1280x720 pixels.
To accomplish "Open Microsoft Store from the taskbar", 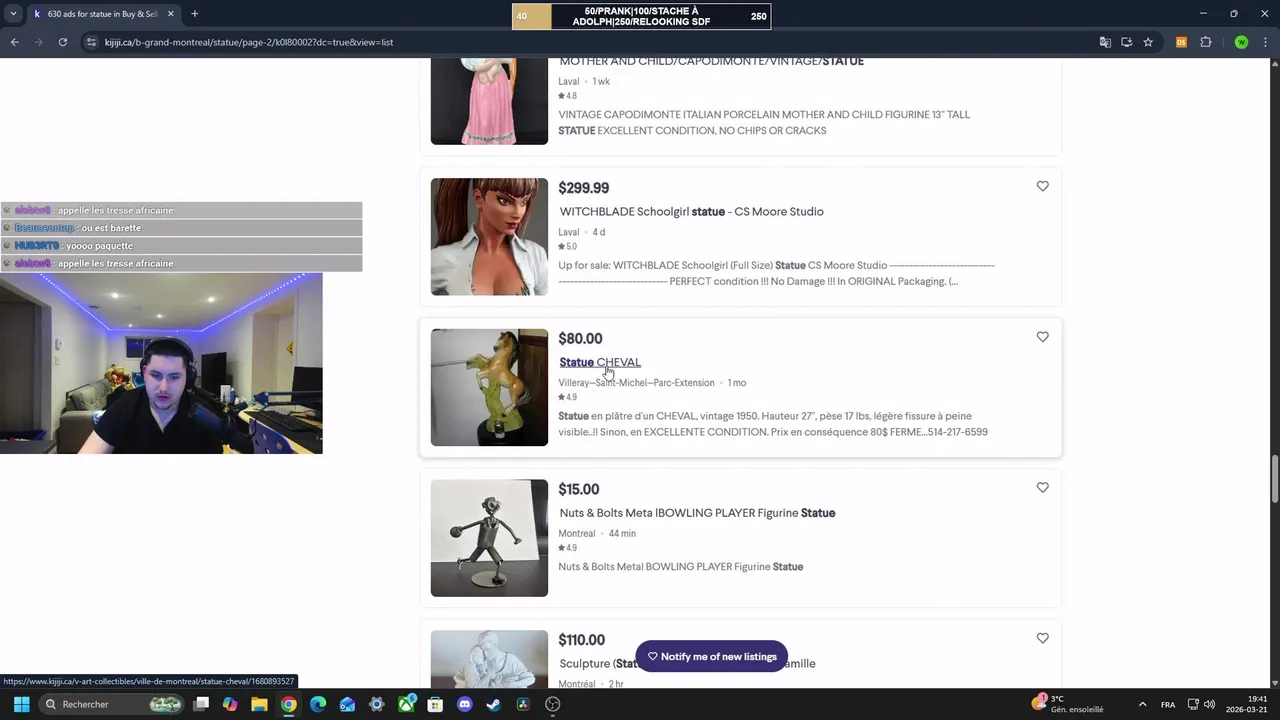I will [x=435, y=704].
